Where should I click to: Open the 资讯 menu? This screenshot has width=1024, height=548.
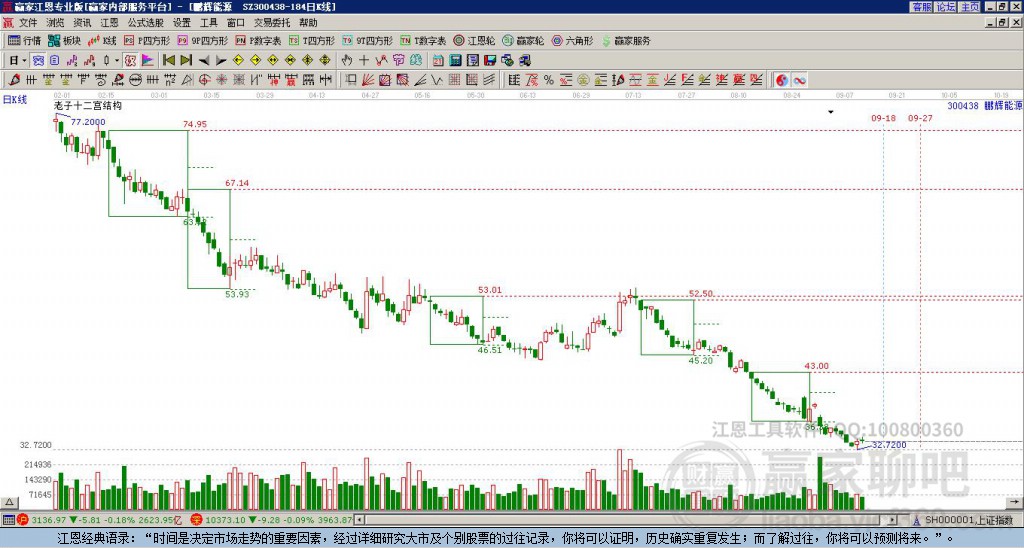pos(82,23)
